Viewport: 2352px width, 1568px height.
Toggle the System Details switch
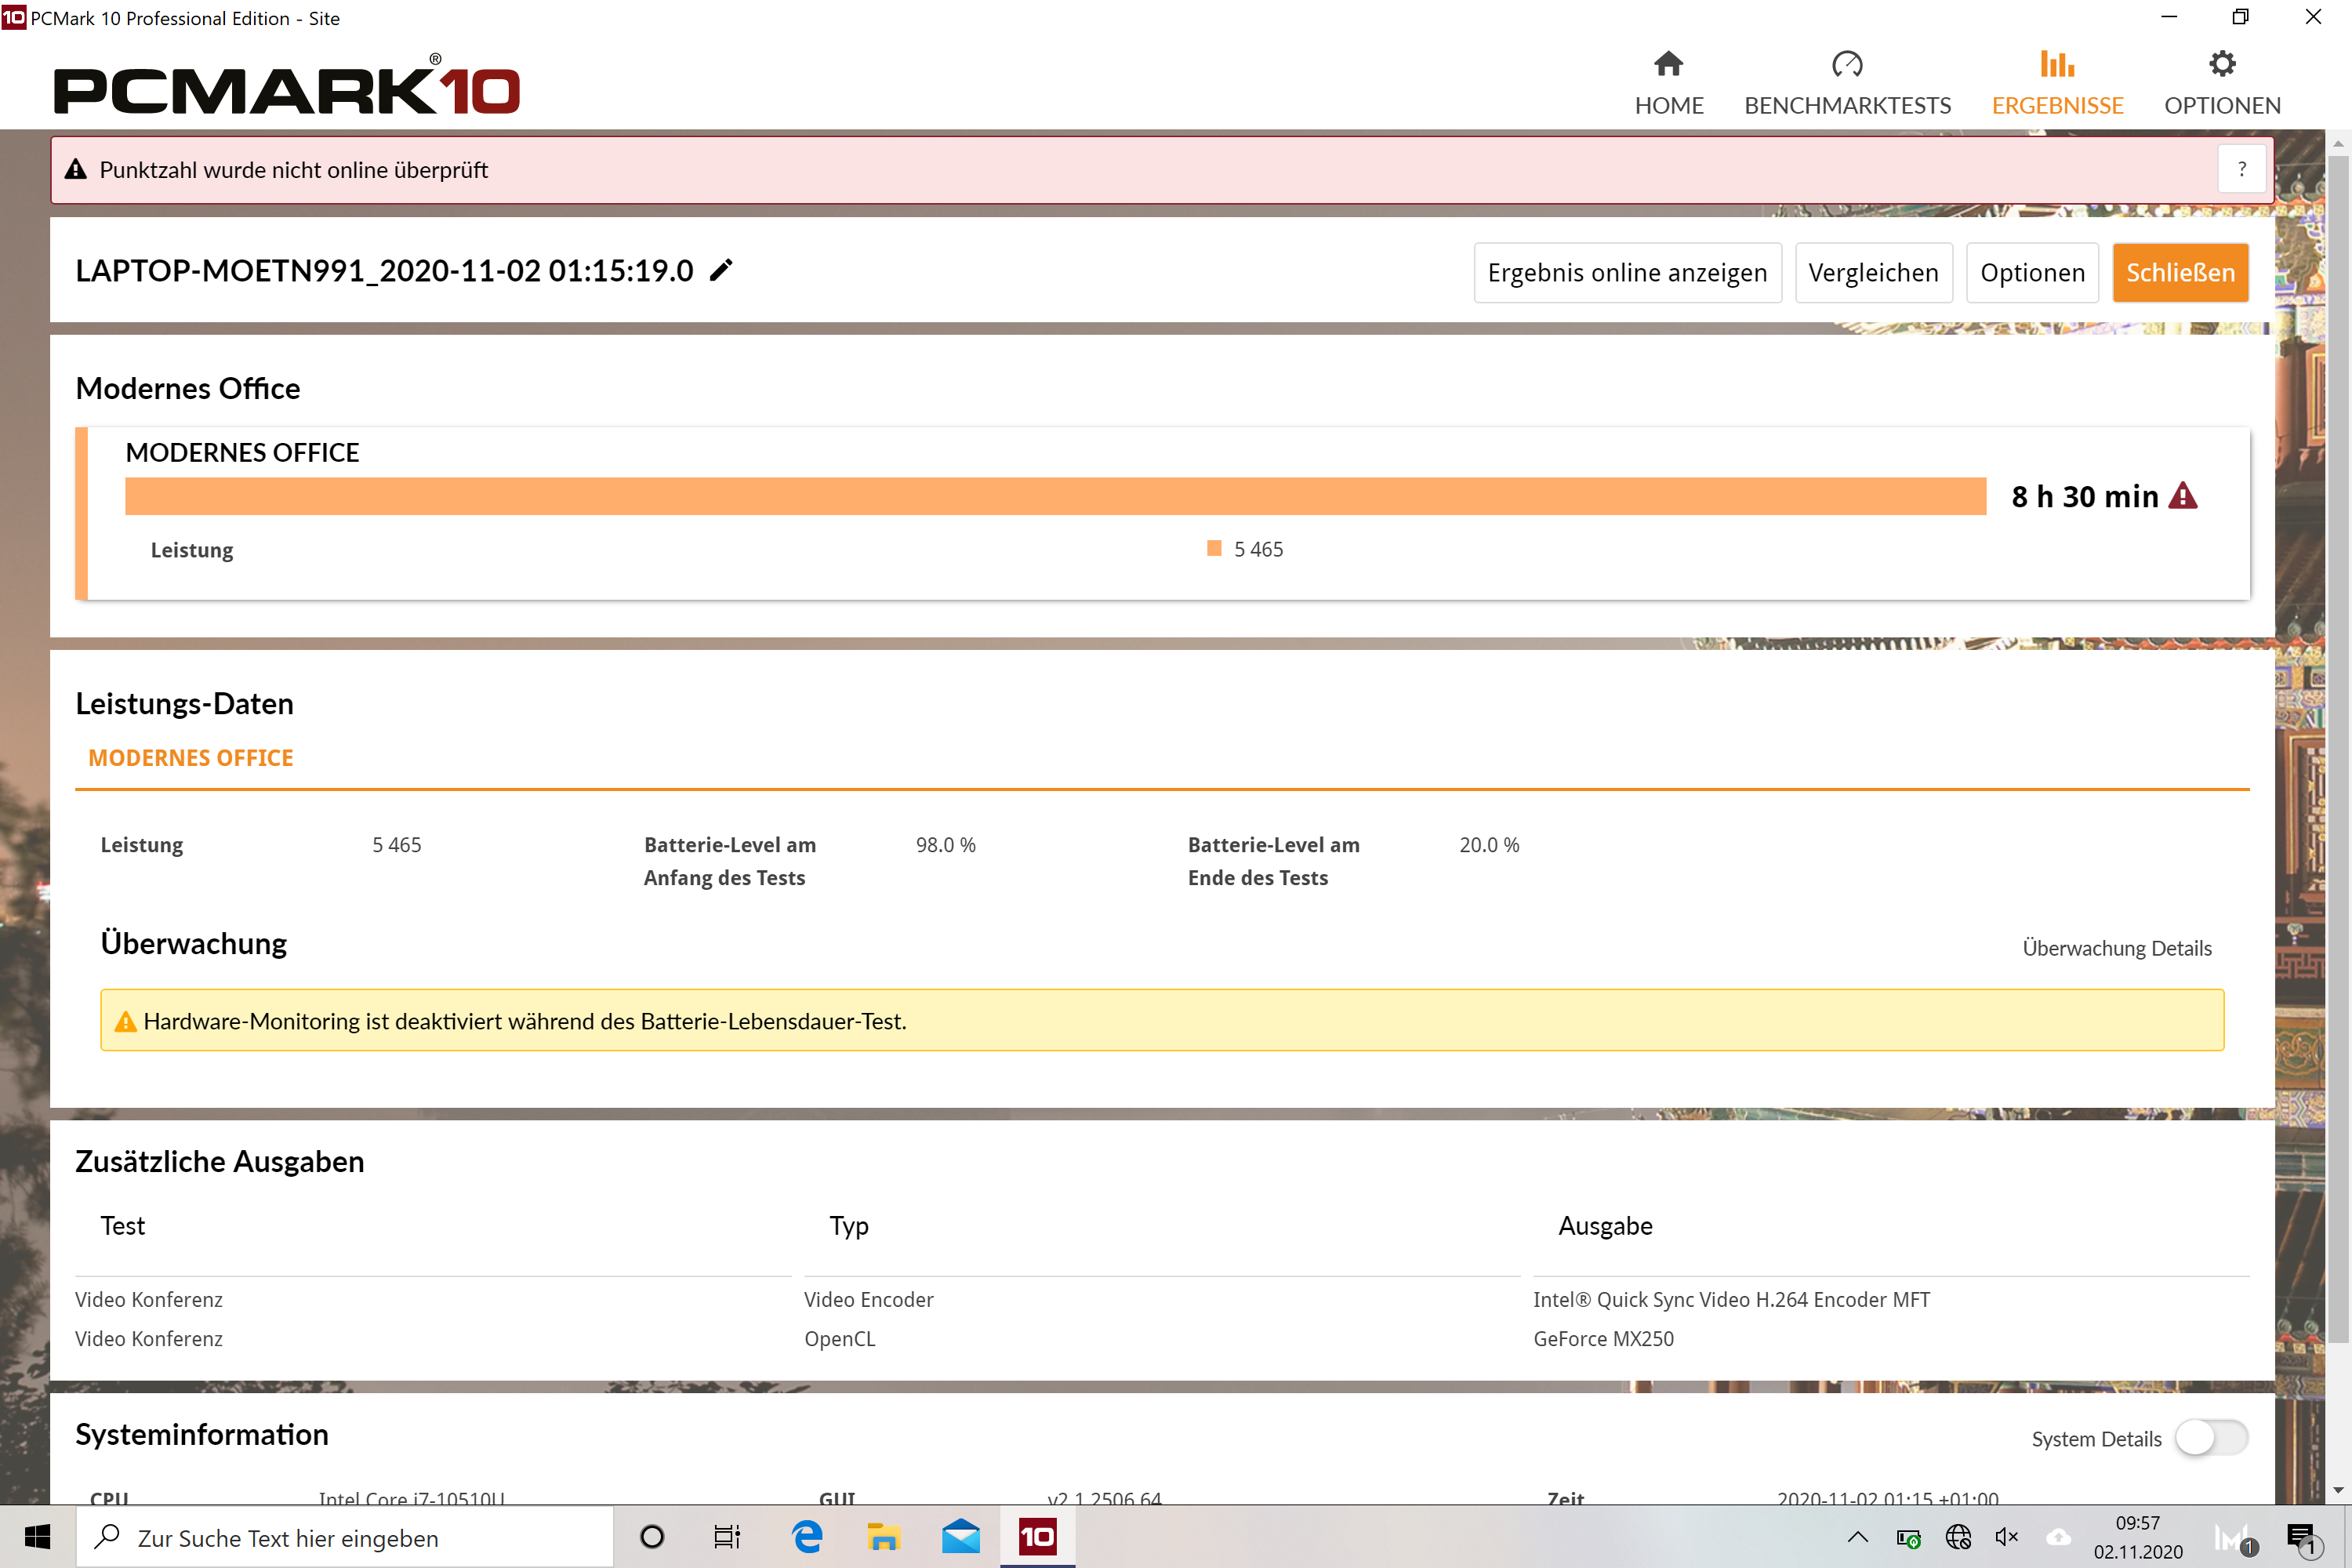2211,1438
